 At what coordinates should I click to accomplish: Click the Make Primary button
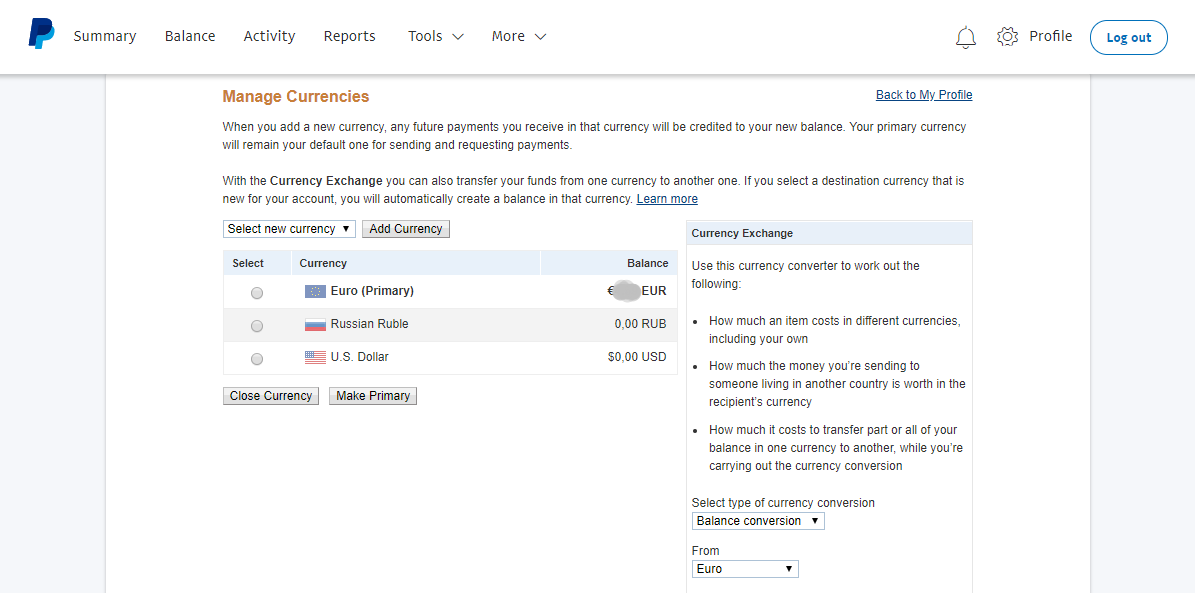373,396
